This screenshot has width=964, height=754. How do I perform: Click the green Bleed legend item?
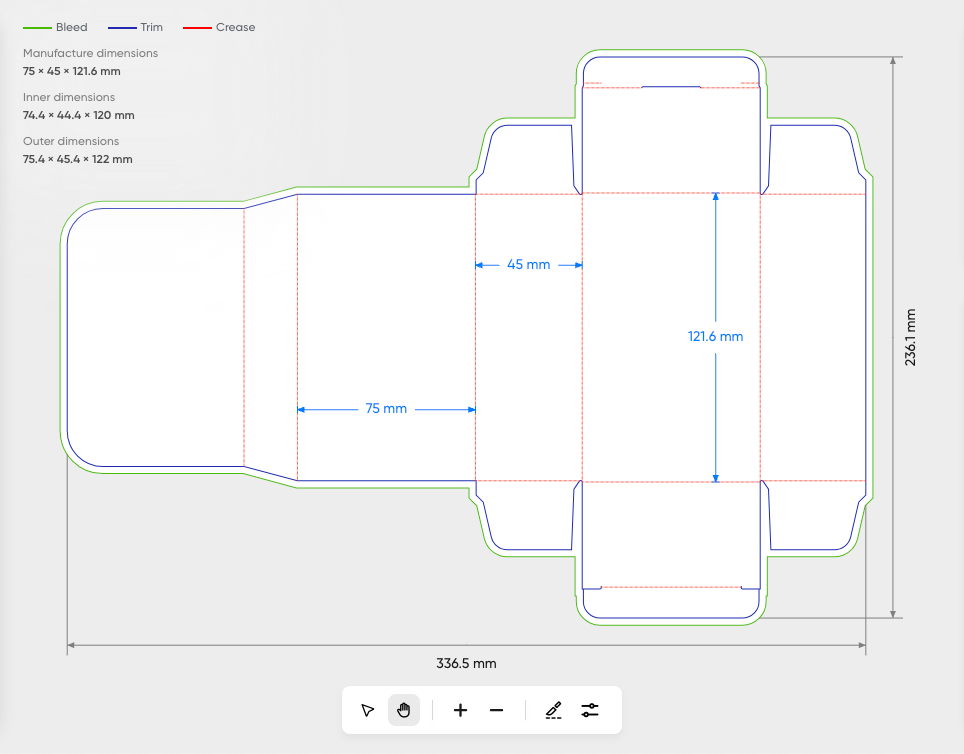(x=56, y=27)
